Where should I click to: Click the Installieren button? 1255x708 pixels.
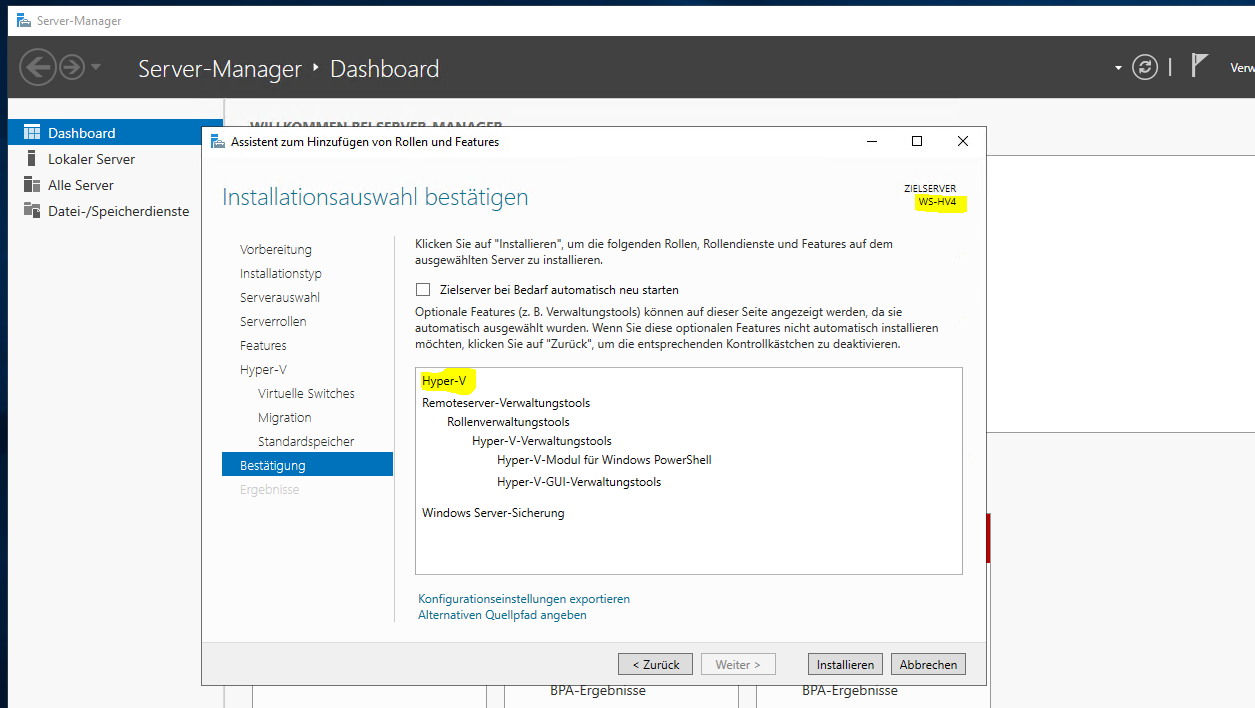[845, 664]
